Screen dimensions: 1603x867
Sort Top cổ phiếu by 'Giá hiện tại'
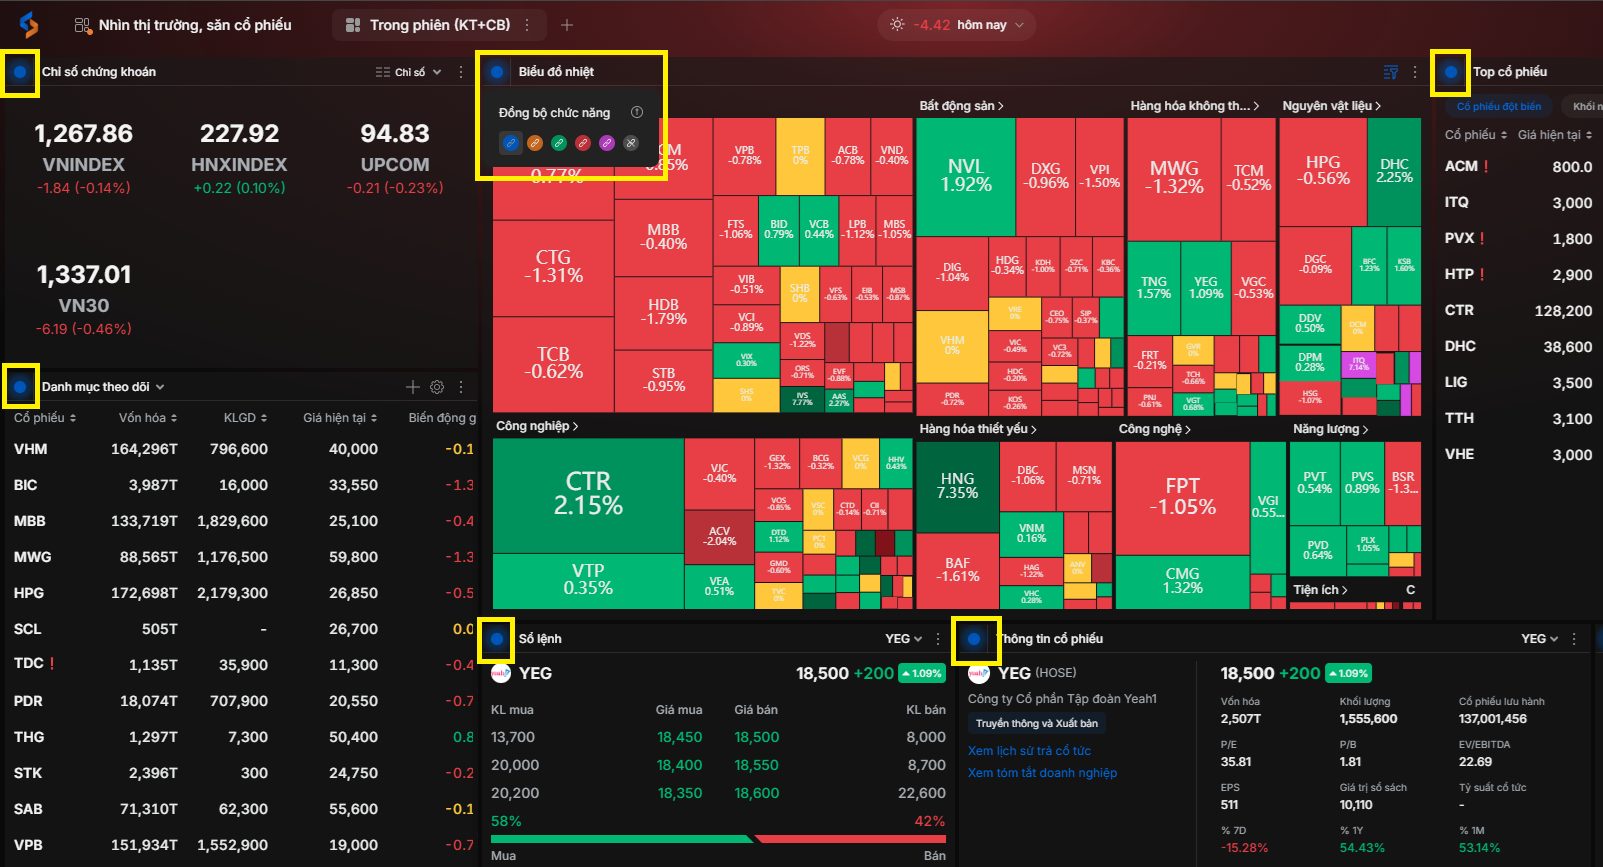pos(1555,134)
